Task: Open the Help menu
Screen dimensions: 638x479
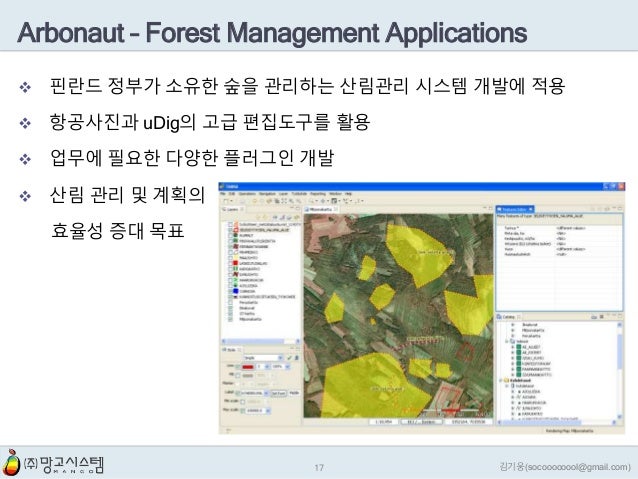Action: 348,194
